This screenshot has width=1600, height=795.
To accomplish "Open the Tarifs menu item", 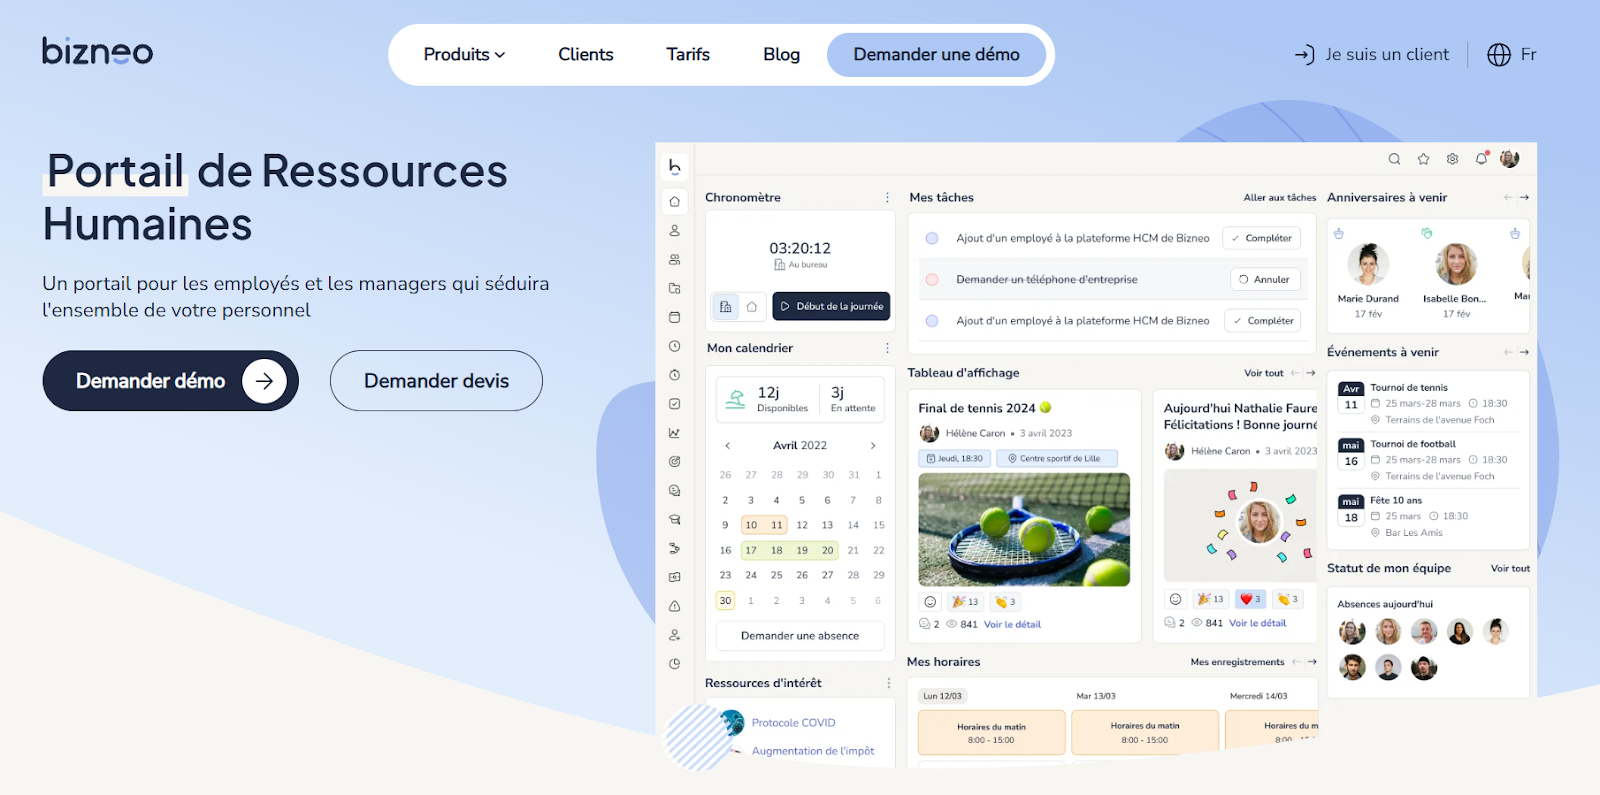I will [688, 55].
